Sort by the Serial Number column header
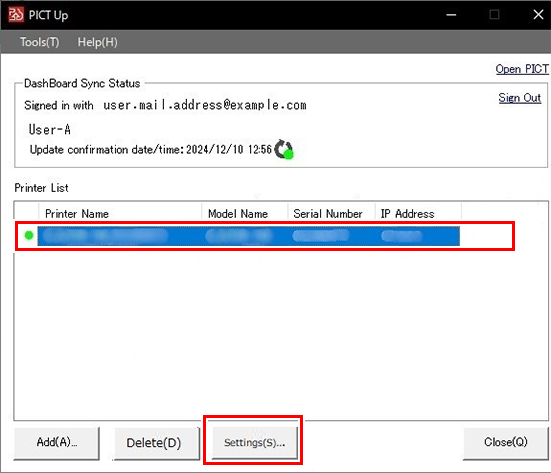551x473 pixels. (331, 214)
